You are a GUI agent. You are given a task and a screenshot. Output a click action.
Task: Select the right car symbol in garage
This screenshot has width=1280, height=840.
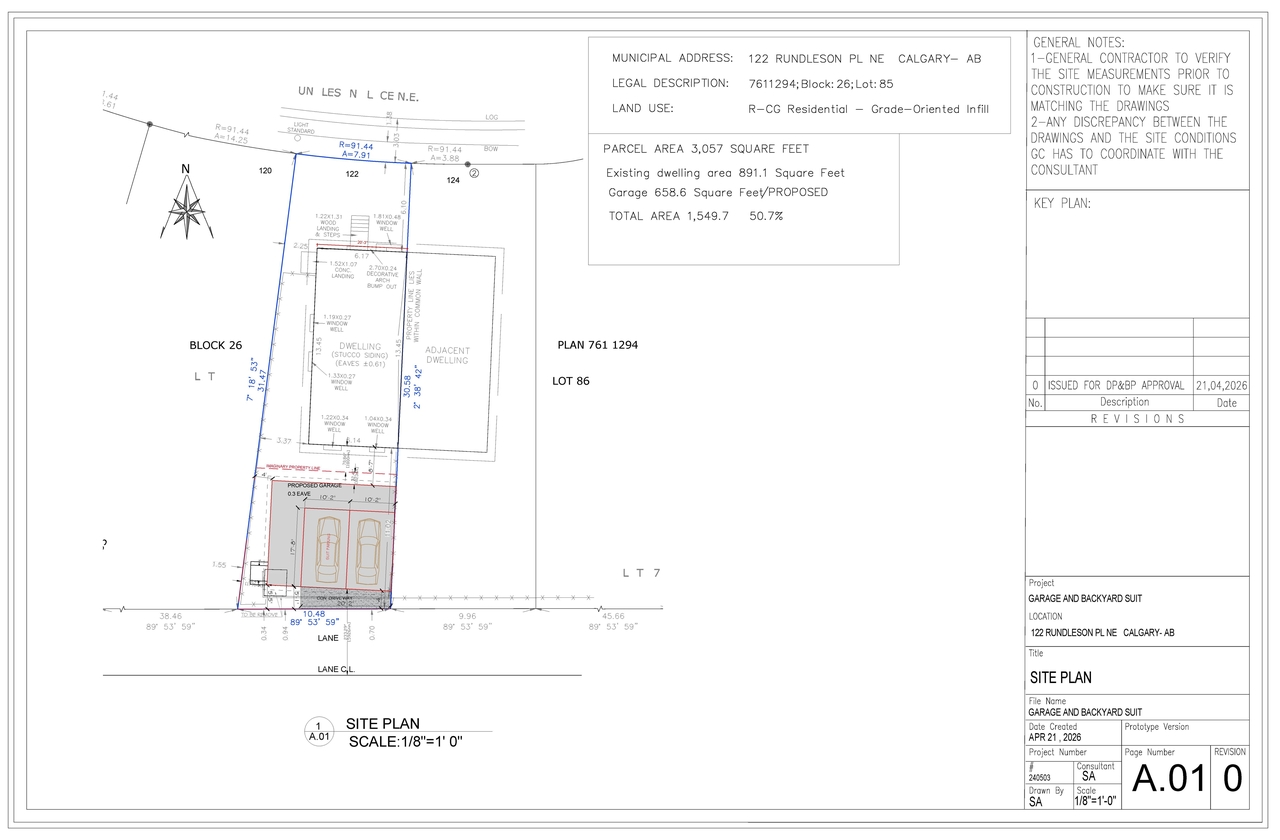pyautogui.click(x=369, y=552)
